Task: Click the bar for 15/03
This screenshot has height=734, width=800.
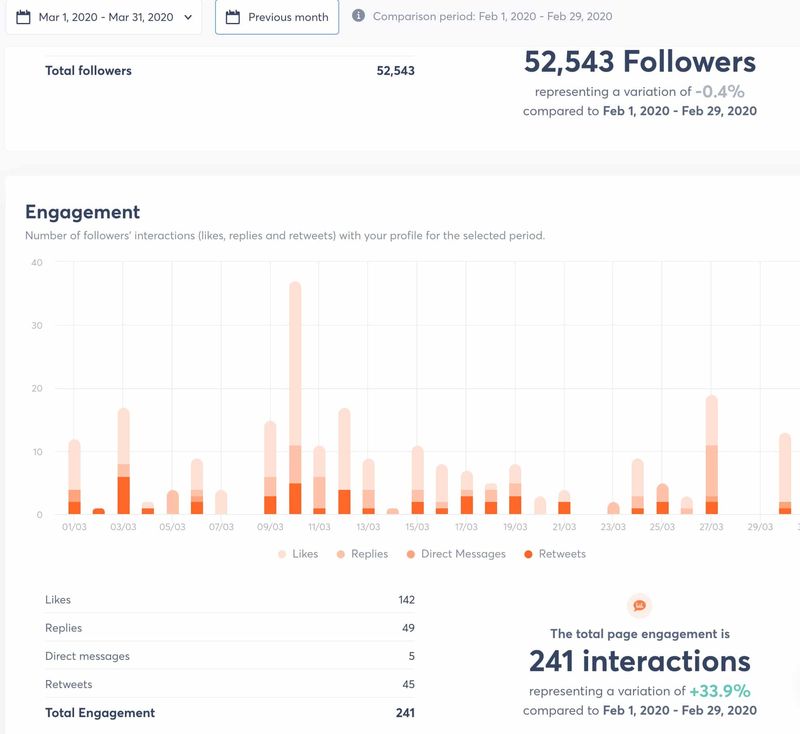Action: (x=418, y=480)
